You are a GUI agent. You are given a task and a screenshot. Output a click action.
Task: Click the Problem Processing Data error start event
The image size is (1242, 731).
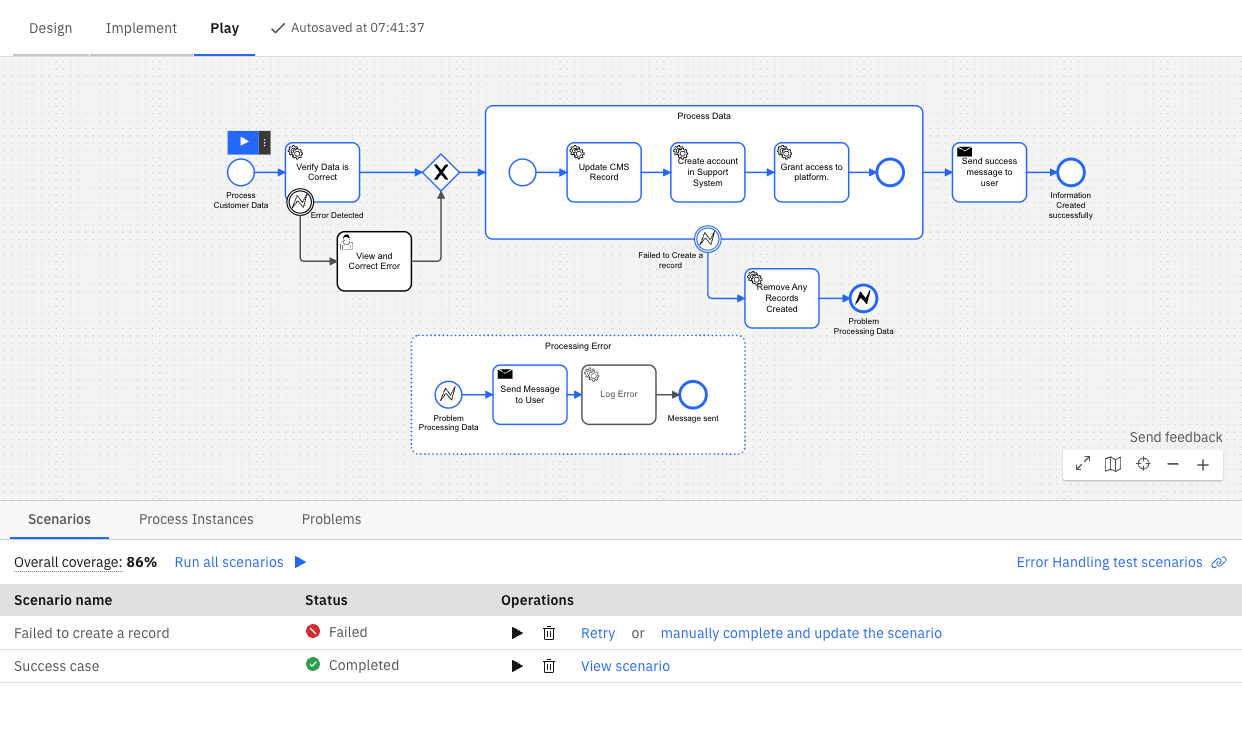[448, 394]
